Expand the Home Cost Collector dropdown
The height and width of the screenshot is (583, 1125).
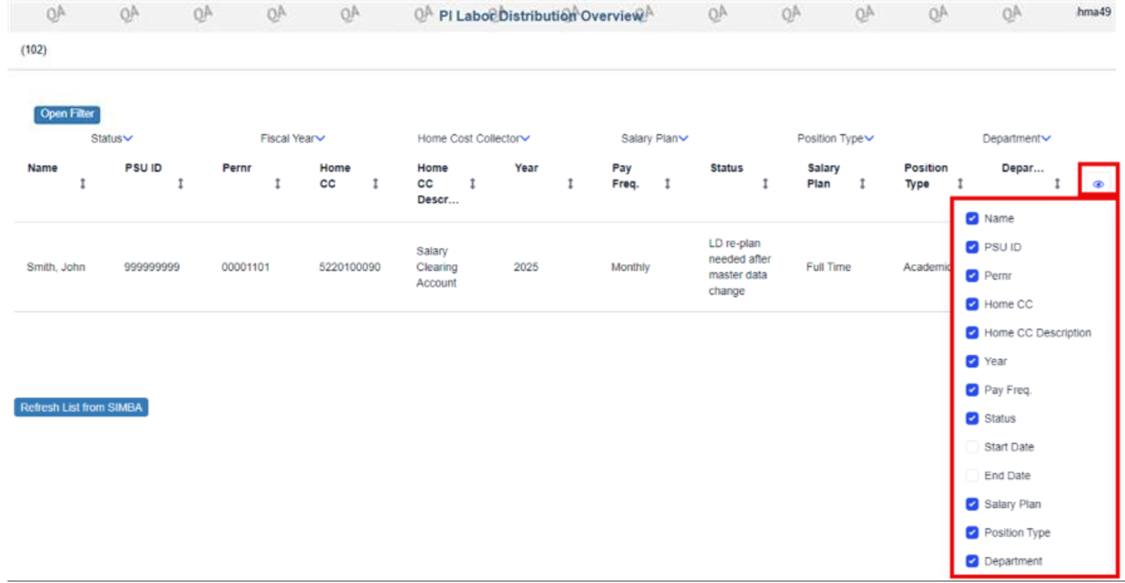coord(474,138)
